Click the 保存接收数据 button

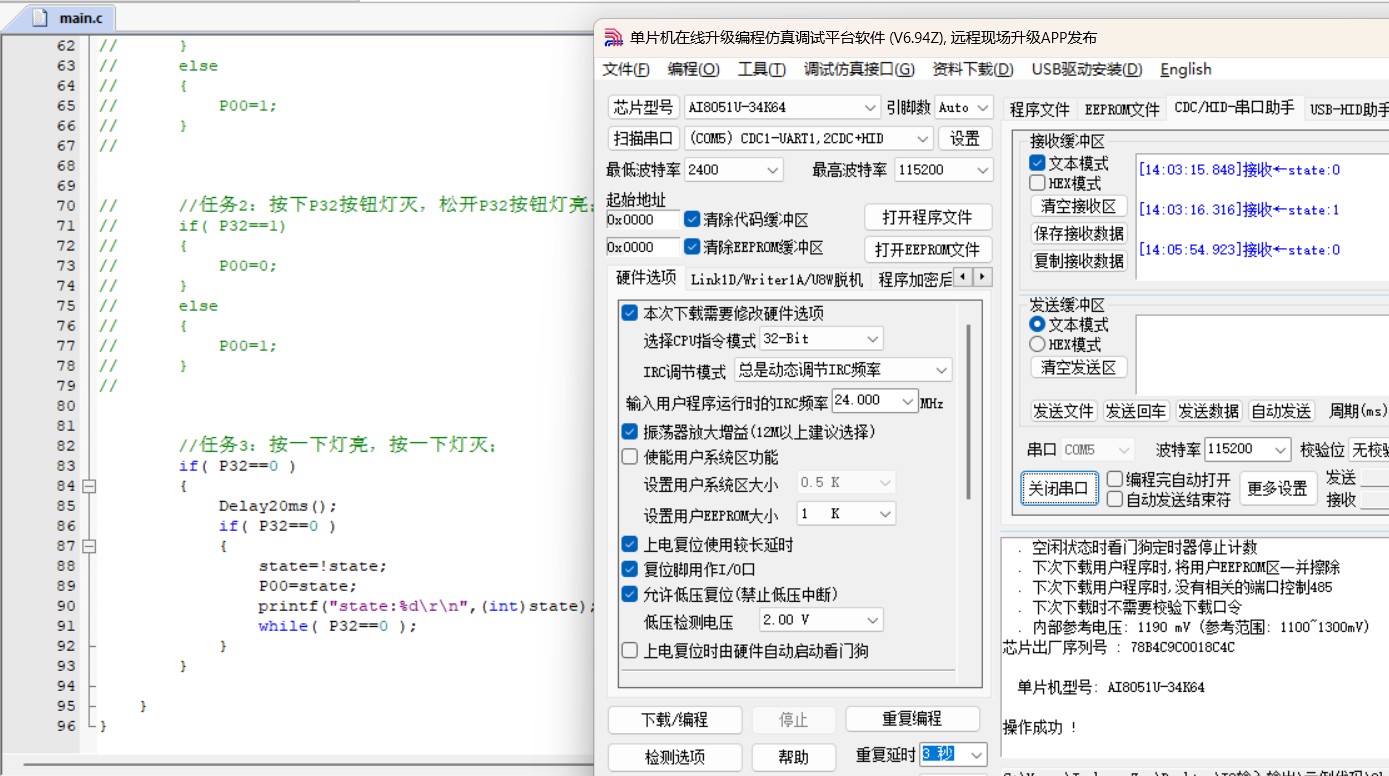(1078, 234)
